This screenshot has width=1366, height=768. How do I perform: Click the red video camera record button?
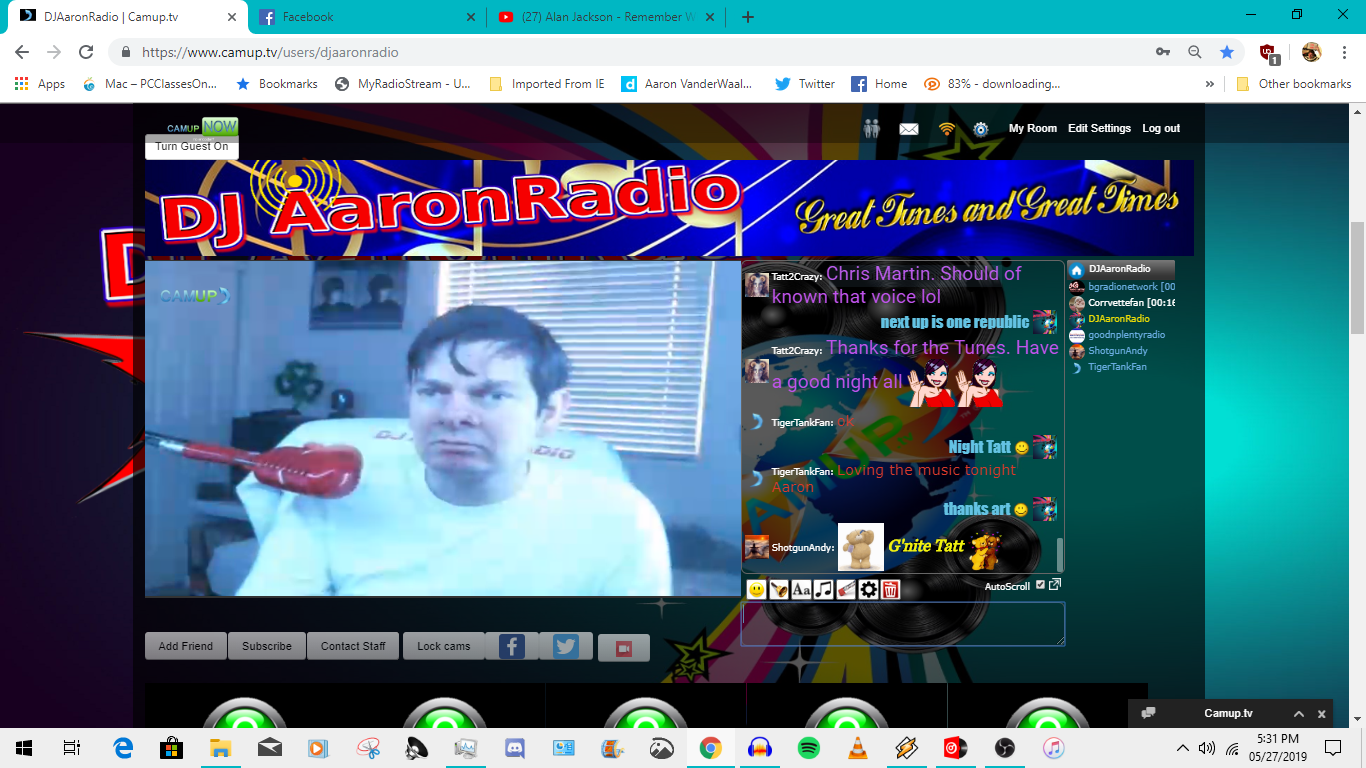point(624,648)
